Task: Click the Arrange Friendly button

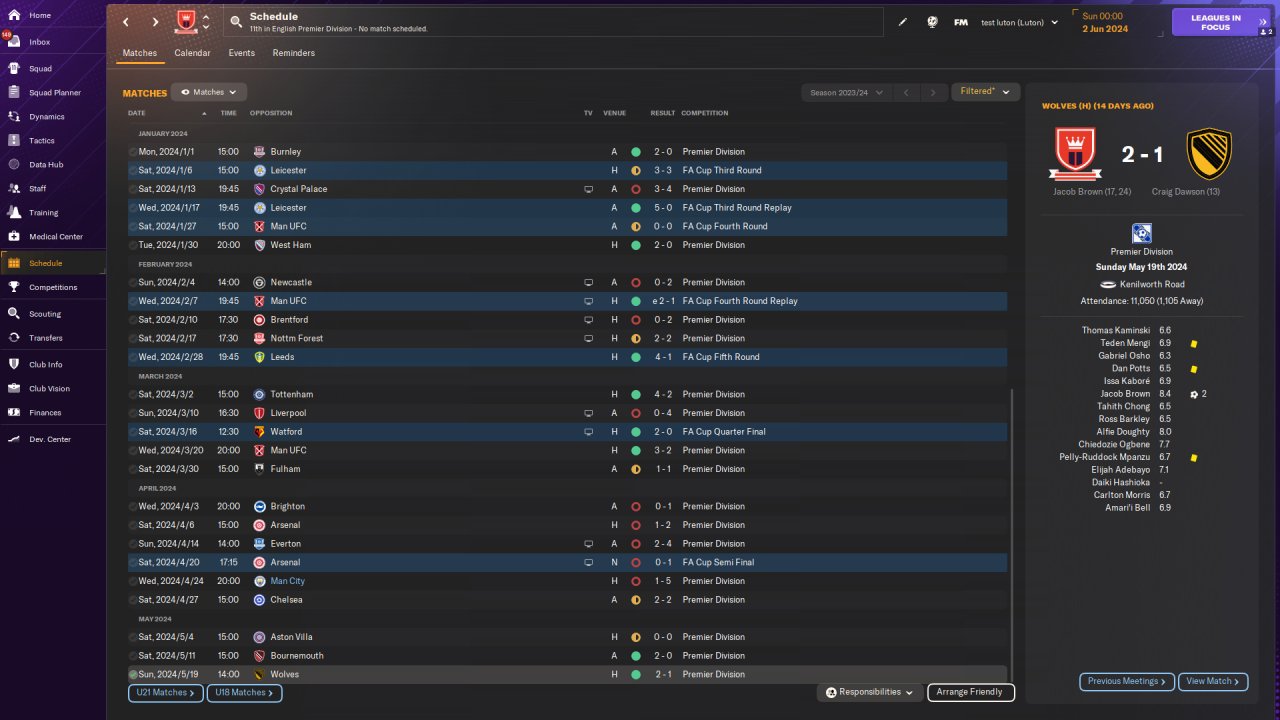Action: [x=971, y=692]
